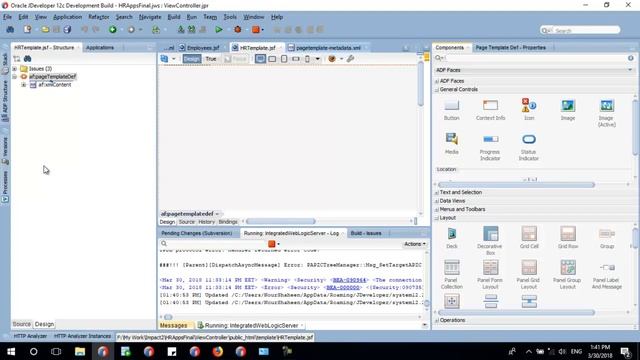
Task: Click the BEA-000000 link in log
Action: click(x=343, y=287)
